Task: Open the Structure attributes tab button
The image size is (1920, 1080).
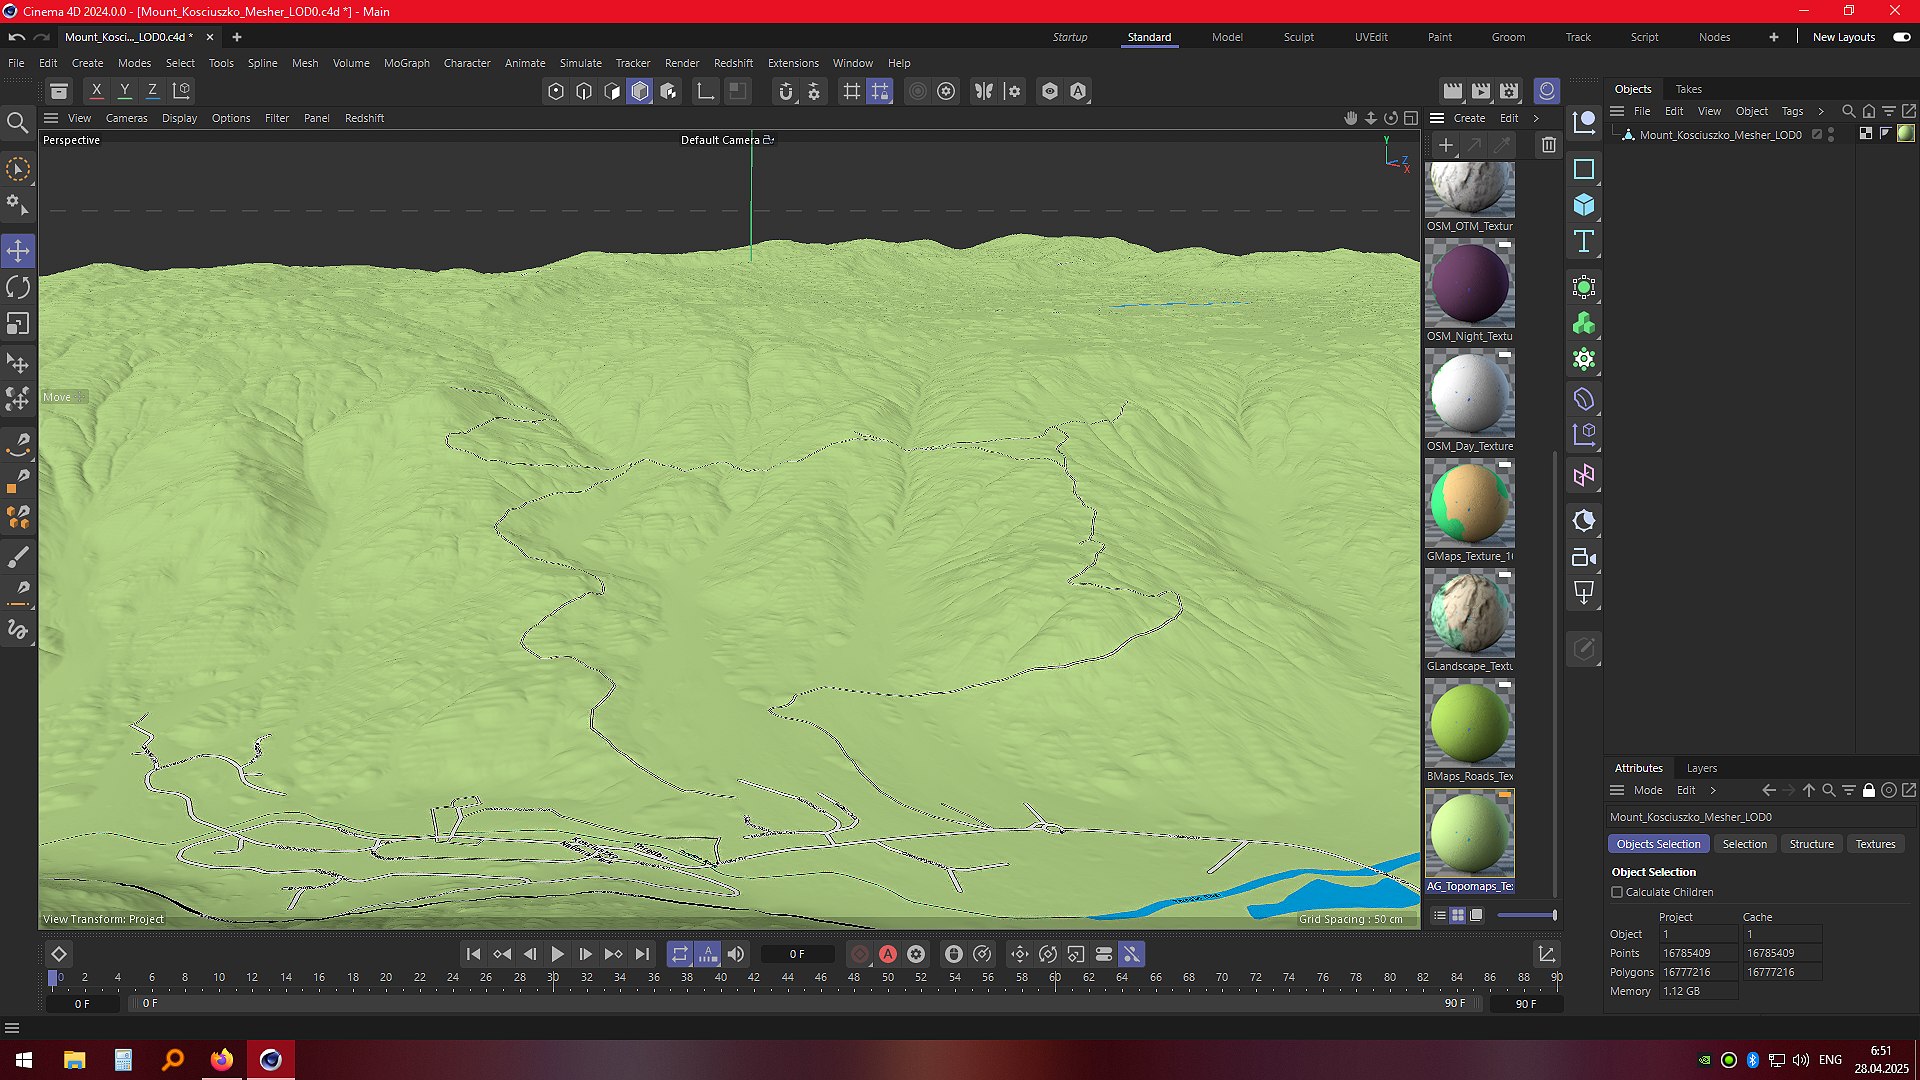Action: tap(1812, 844)
